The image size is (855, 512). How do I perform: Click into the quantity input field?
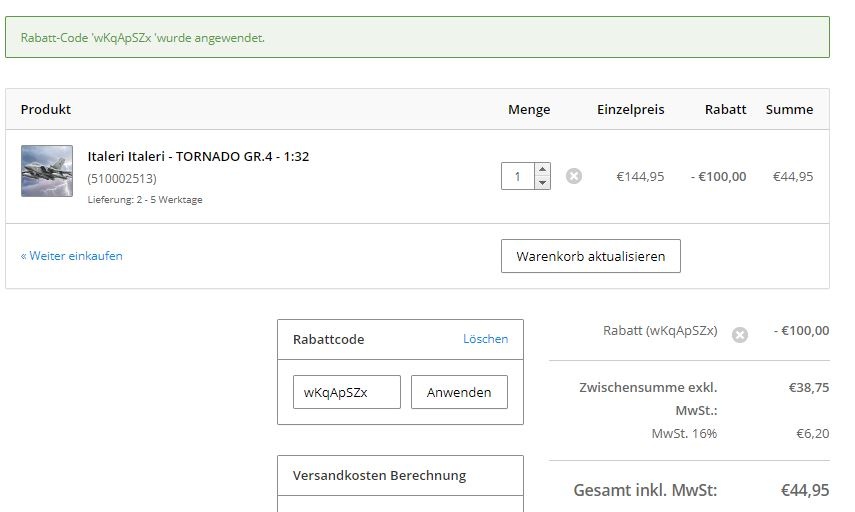(518, 176)
